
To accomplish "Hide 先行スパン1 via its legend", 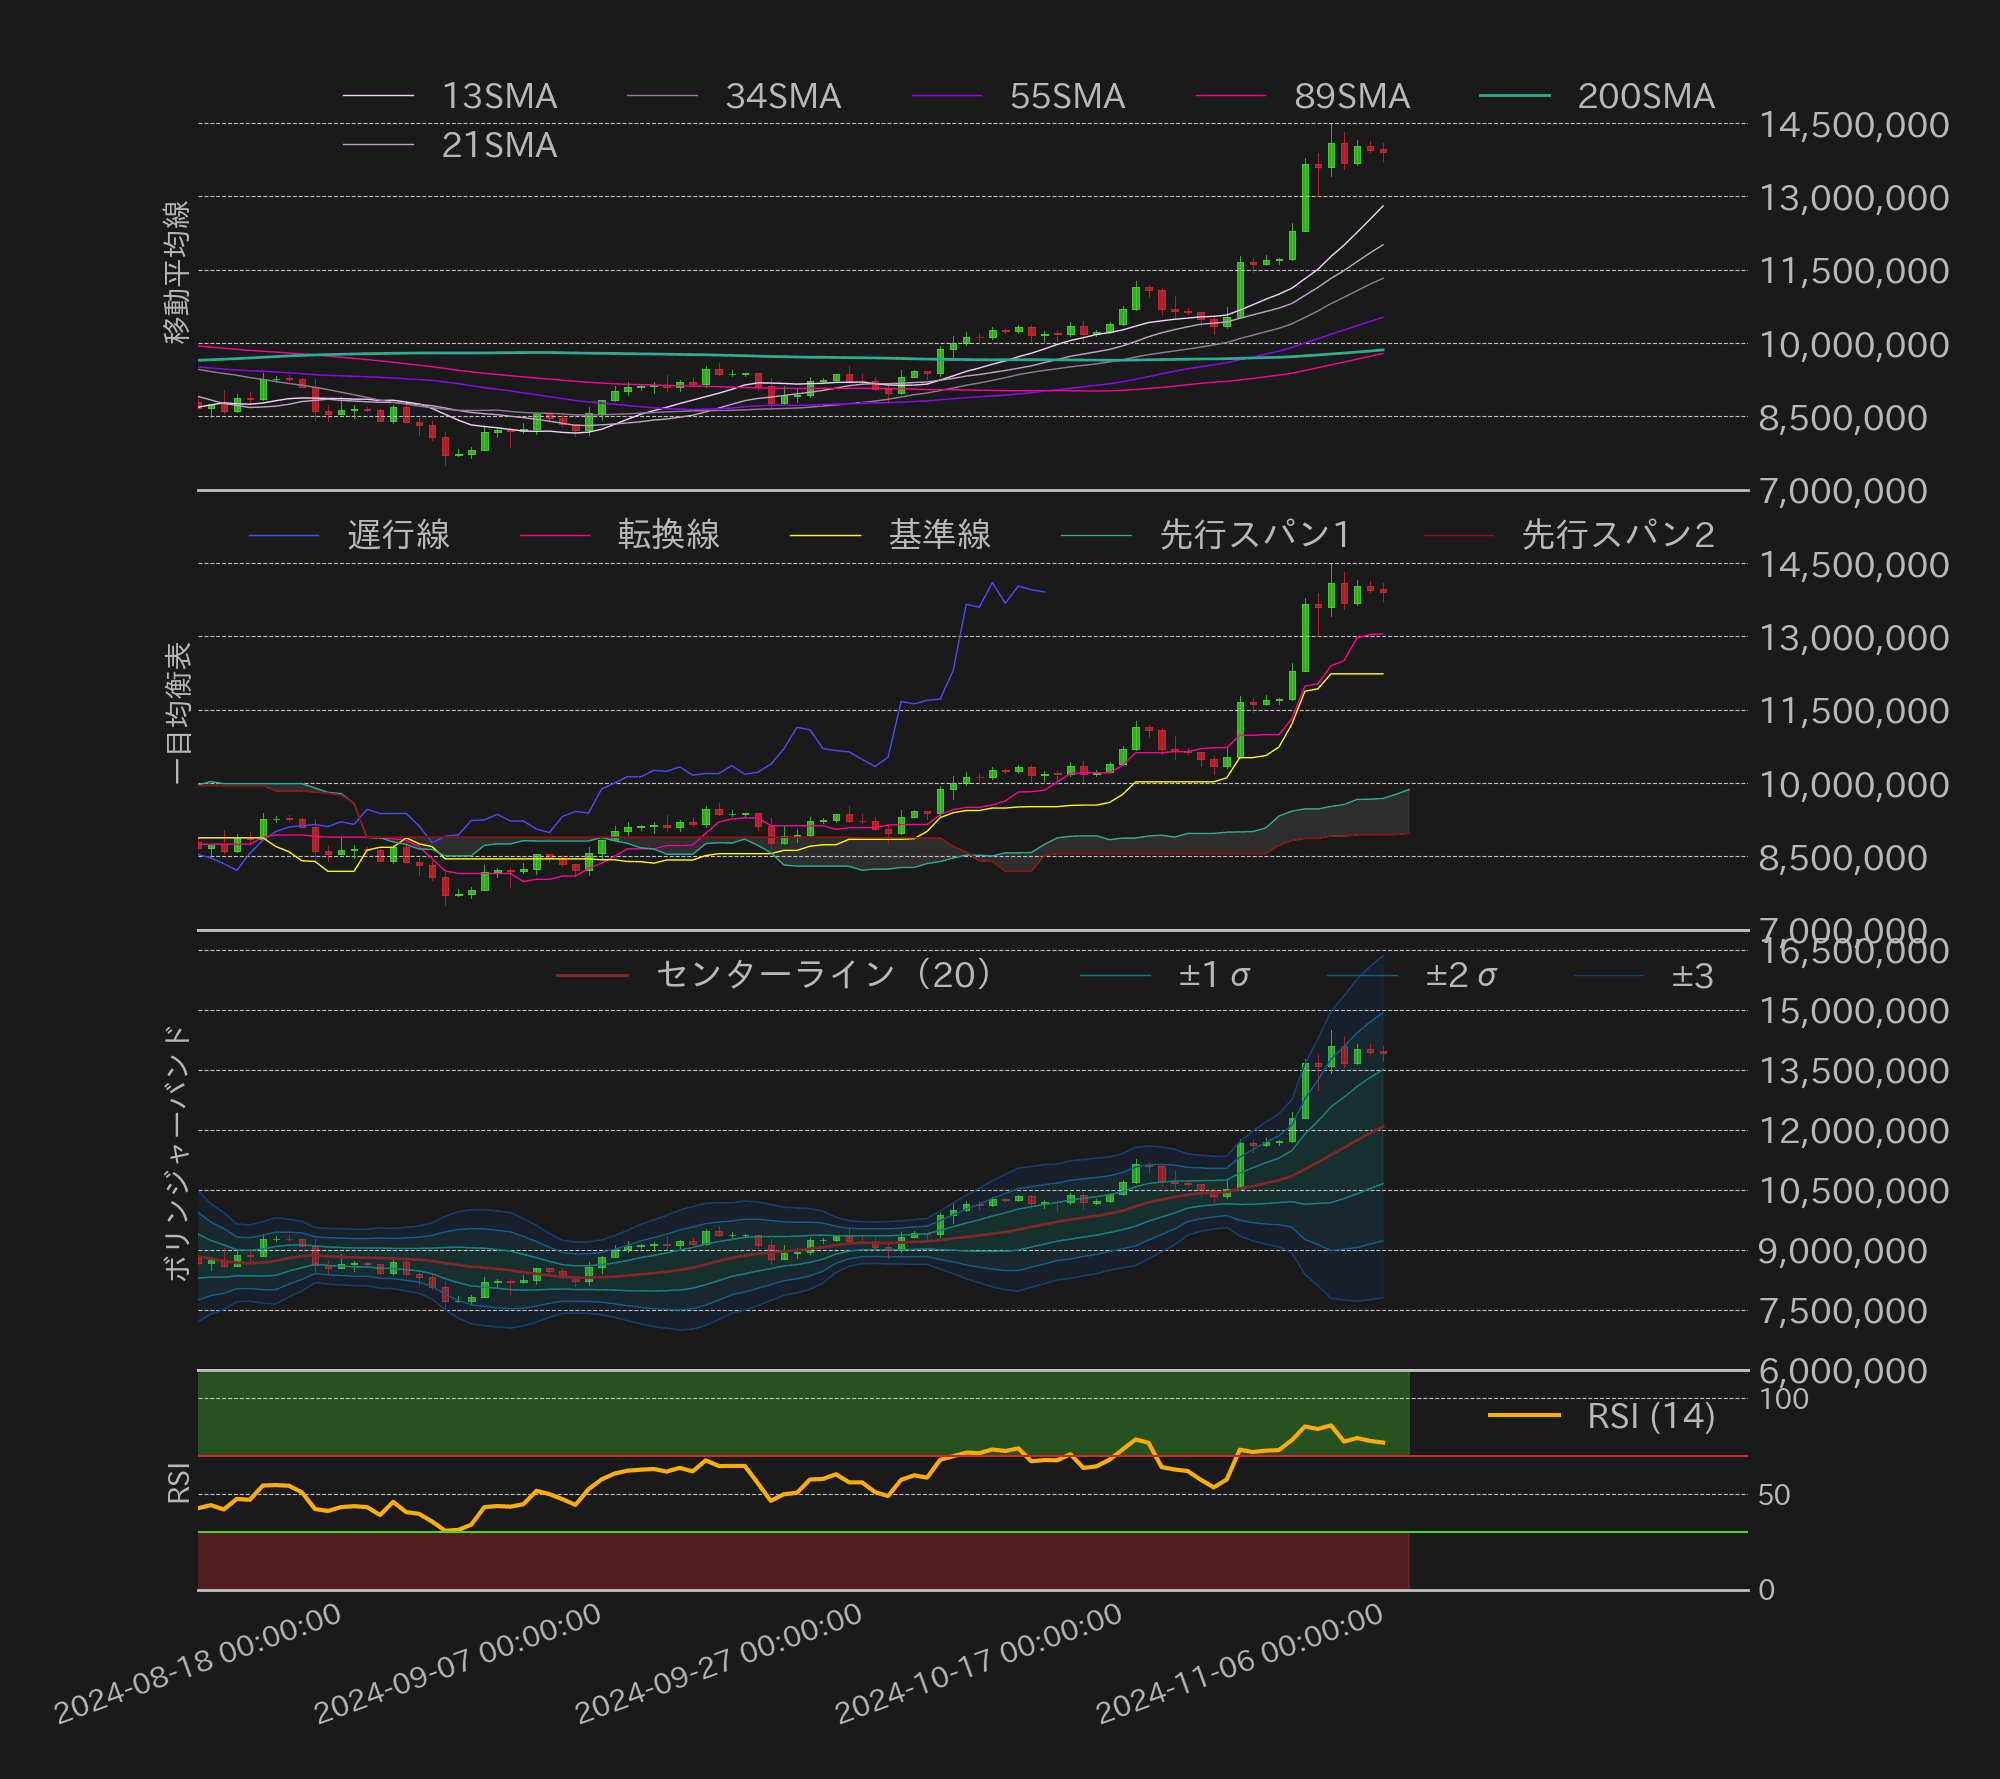I will (x=1254, y=535).
